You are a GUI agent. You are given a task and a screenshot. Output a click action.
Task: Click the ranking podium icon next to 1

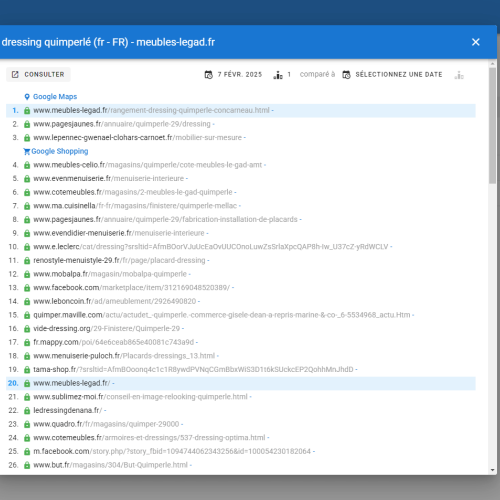[x=278, y=75]
